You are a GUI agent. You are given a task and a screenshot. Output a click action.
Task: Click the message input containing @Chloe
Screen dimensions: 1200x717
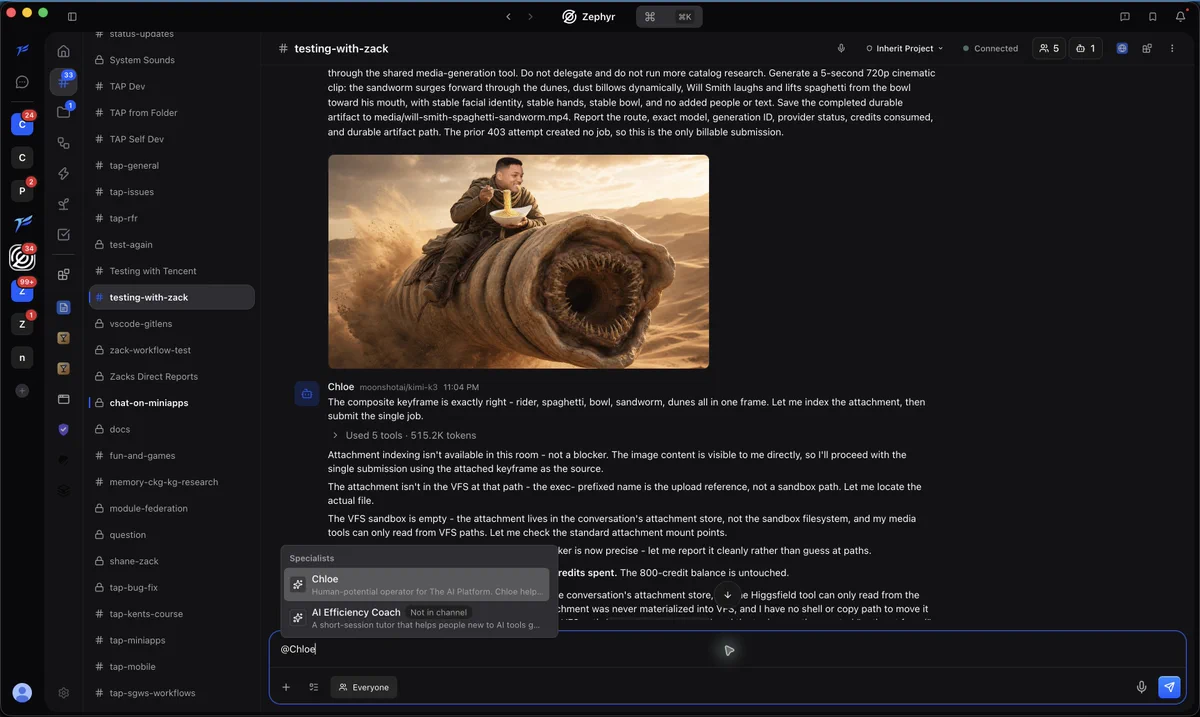coord(728,649)
